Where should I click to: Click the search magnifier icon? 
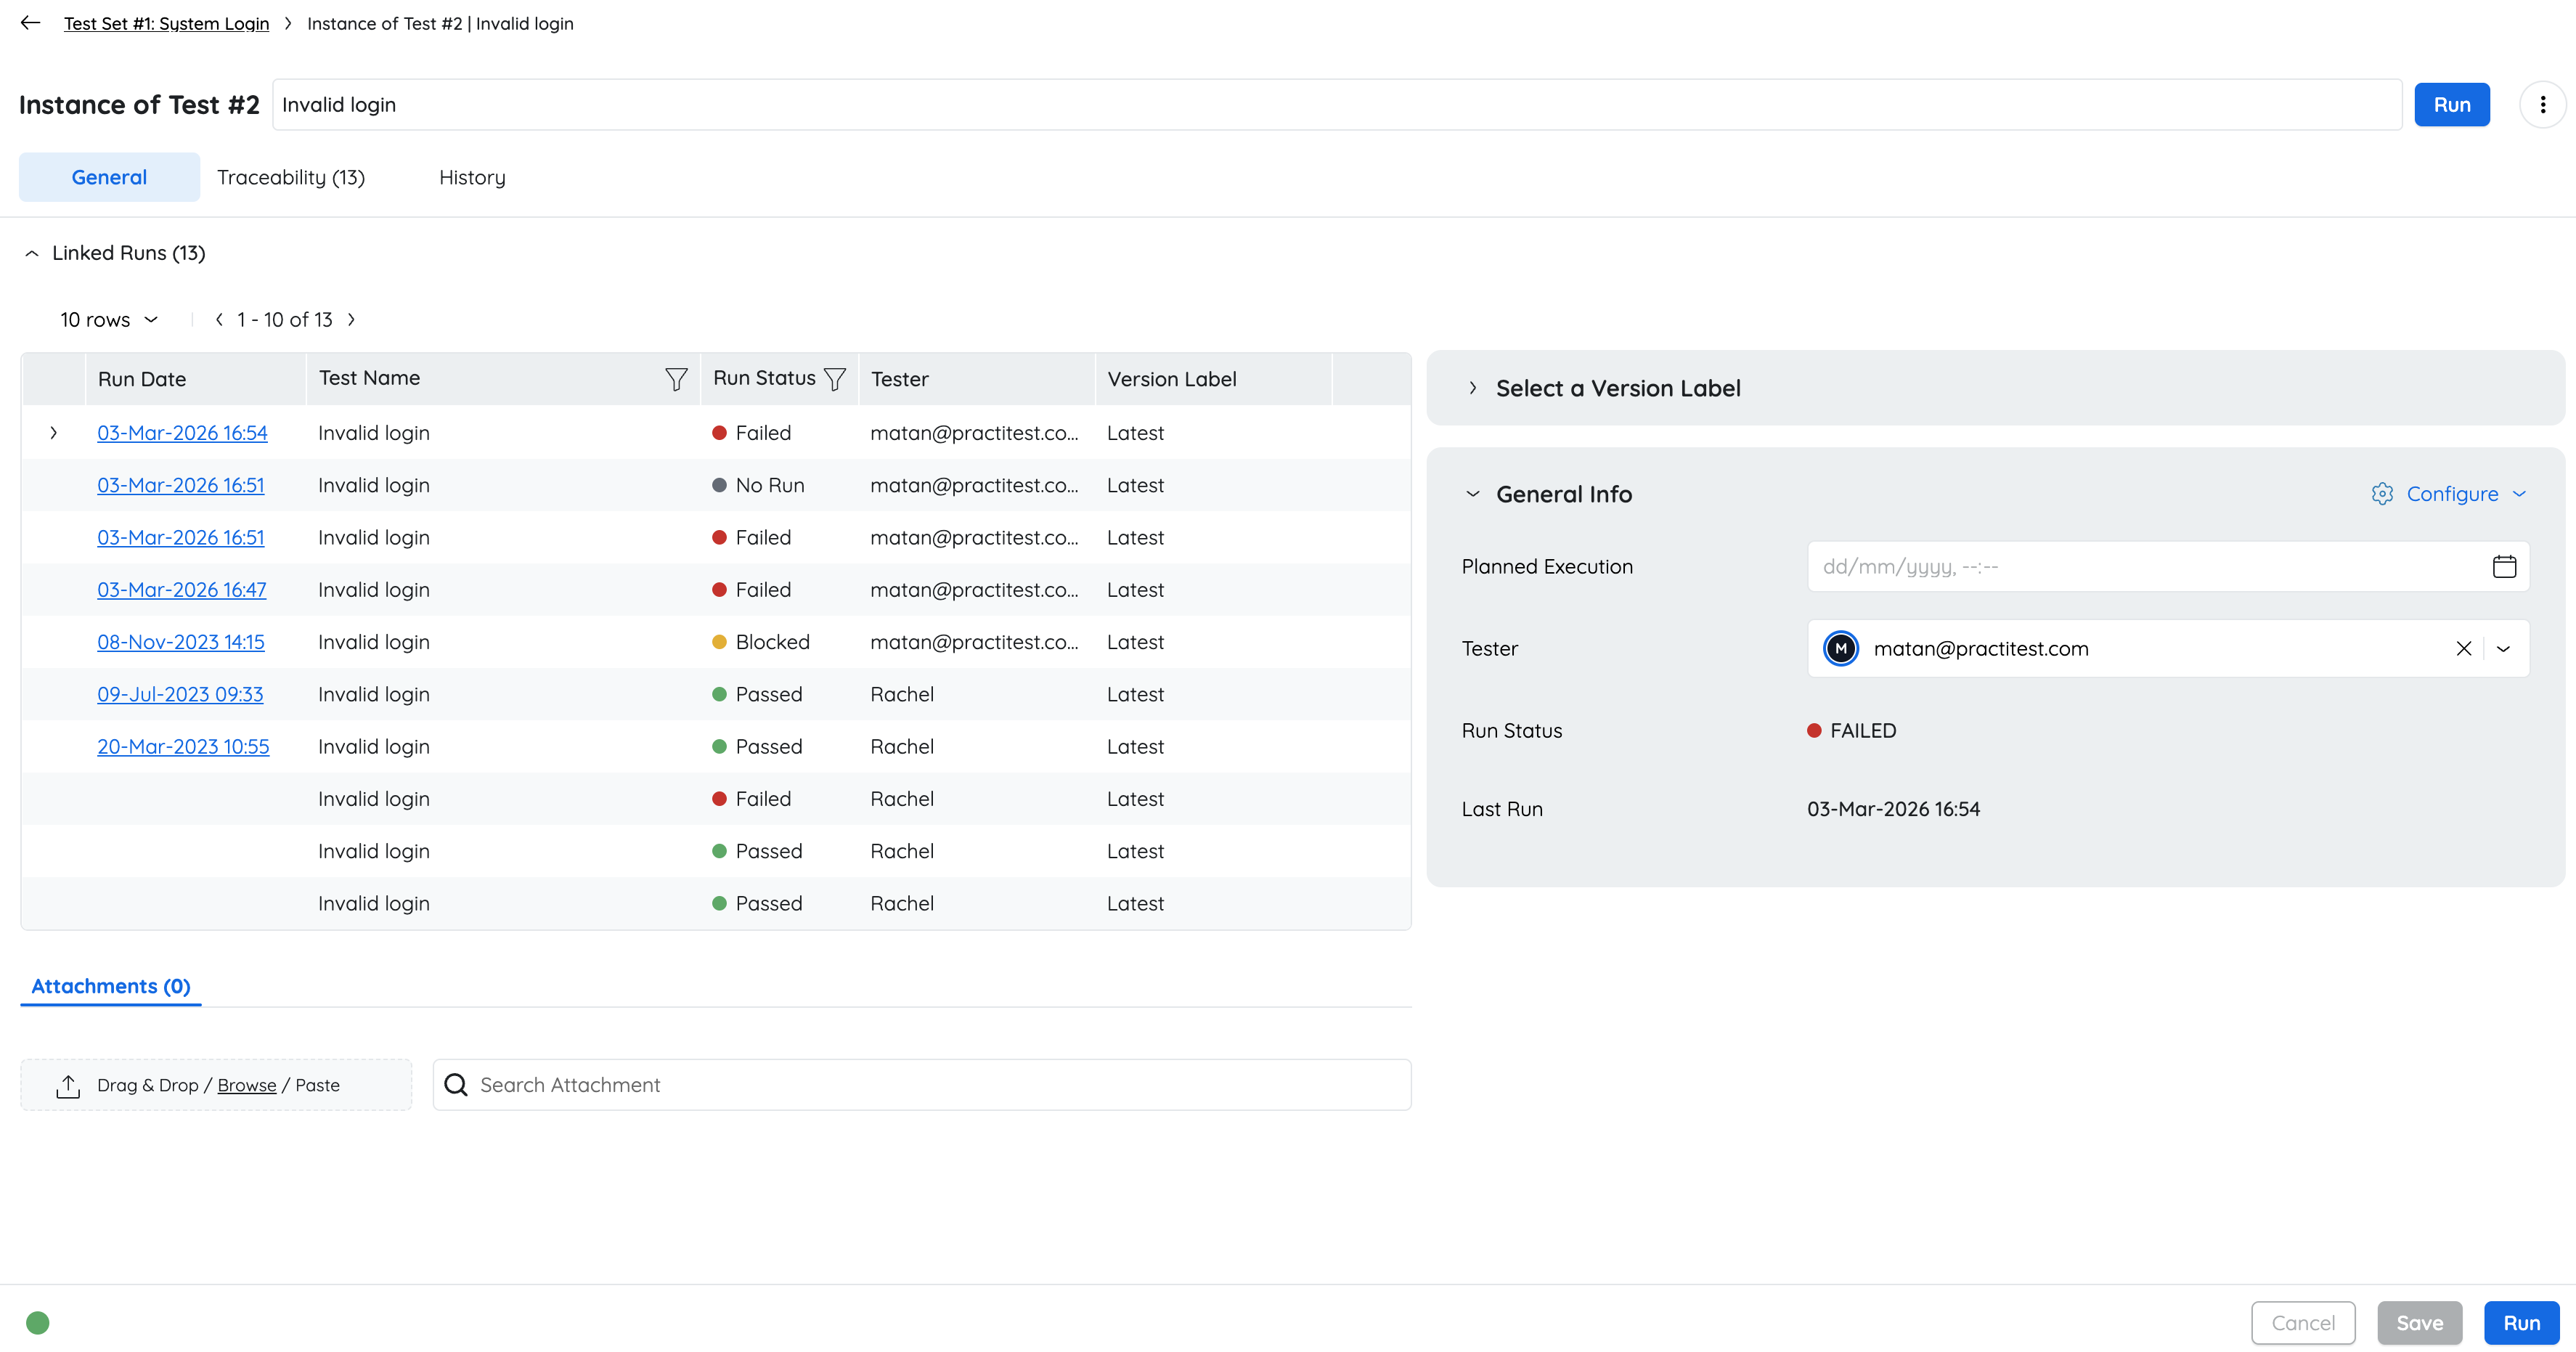(x=456, y=1085)
